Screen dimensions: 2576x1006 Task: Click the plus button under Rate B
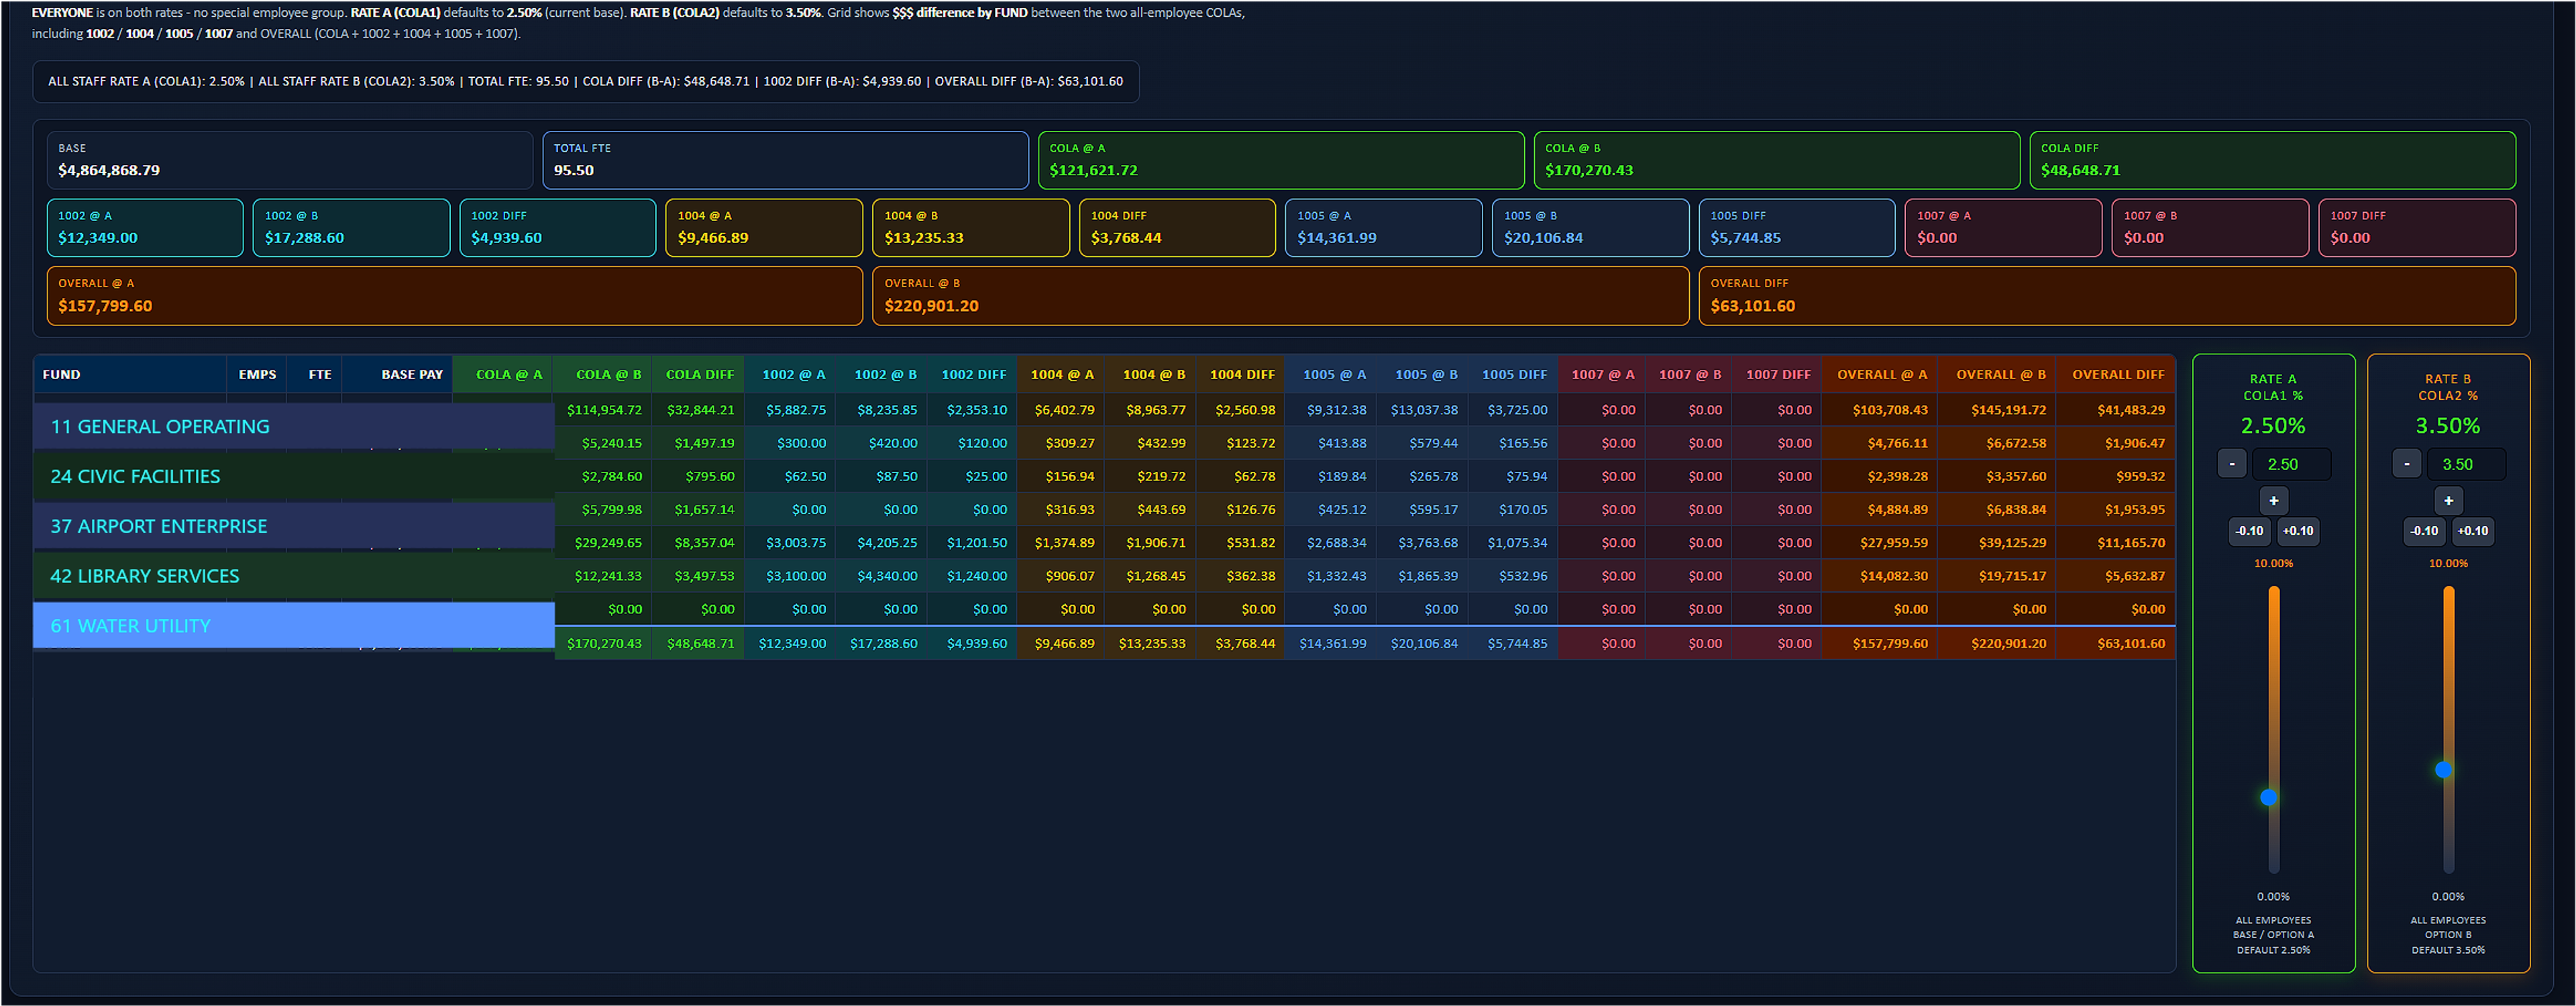click(2448, 500)
